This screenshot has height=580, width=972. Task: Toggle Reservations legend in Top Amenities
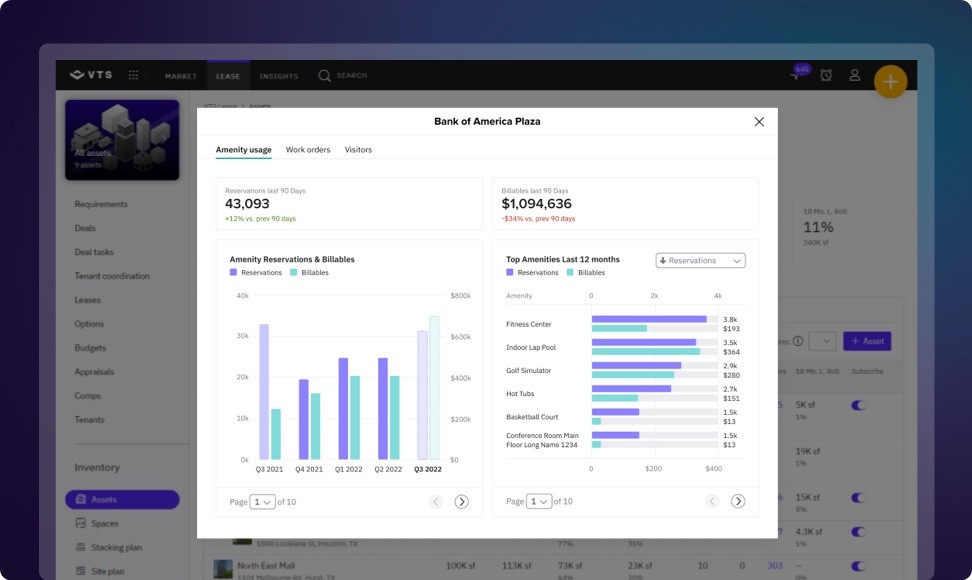[532, 273]
